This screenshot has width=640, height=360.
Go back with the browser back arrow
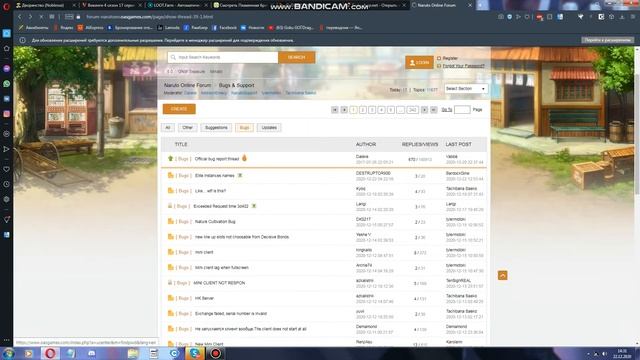[20, 17]
